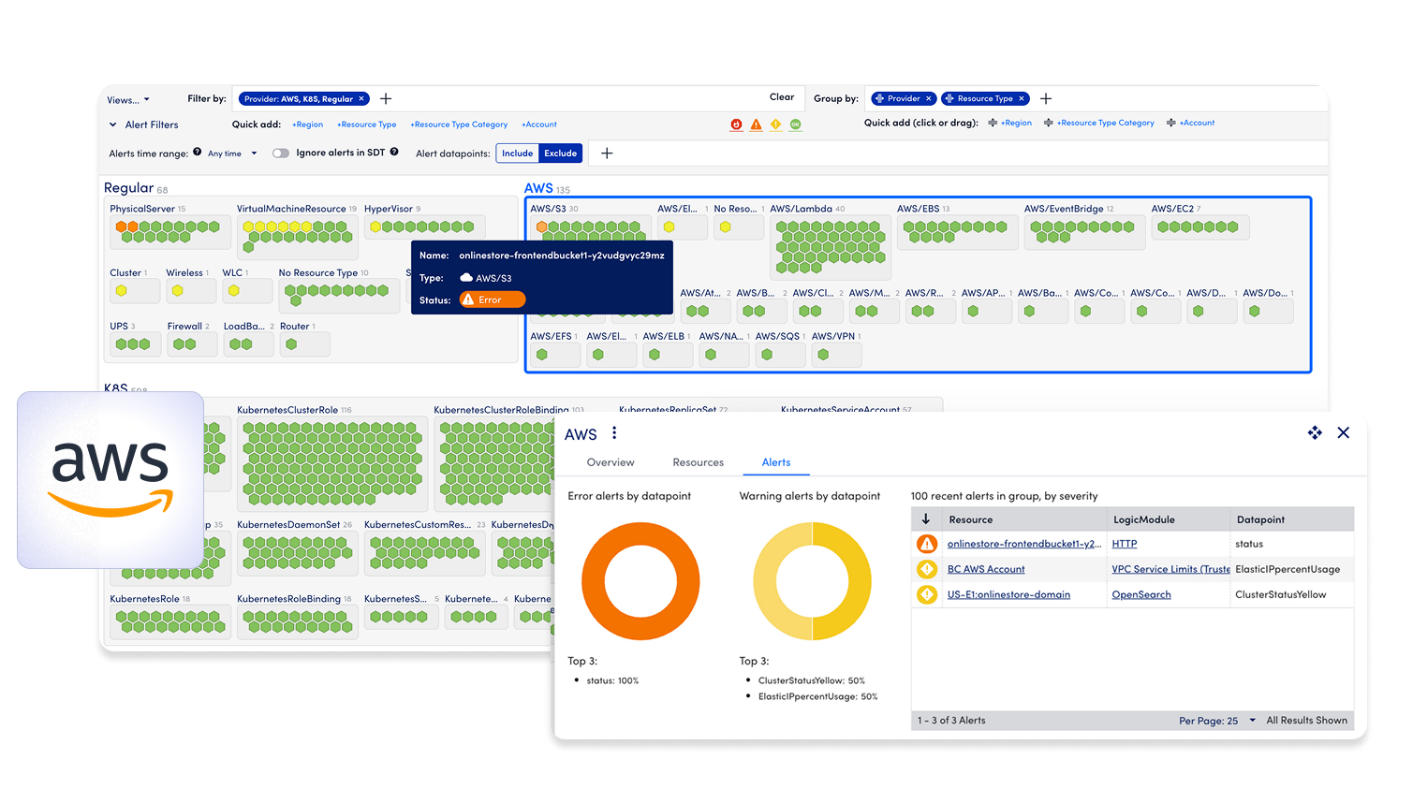Select the Alerts tab
This screenshot has width=1427, height=803.
[776, 462]
